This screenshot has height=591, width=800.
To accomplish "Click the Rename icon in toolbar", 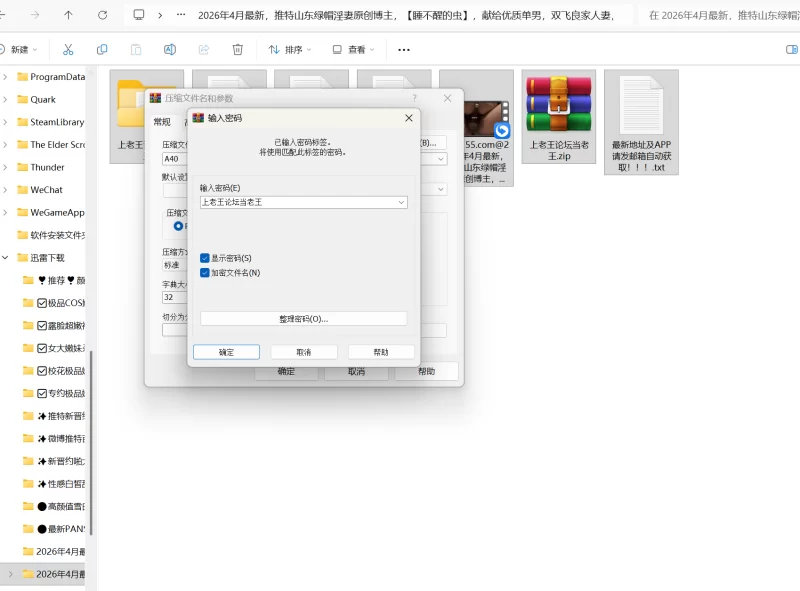I will click(170, 50).
